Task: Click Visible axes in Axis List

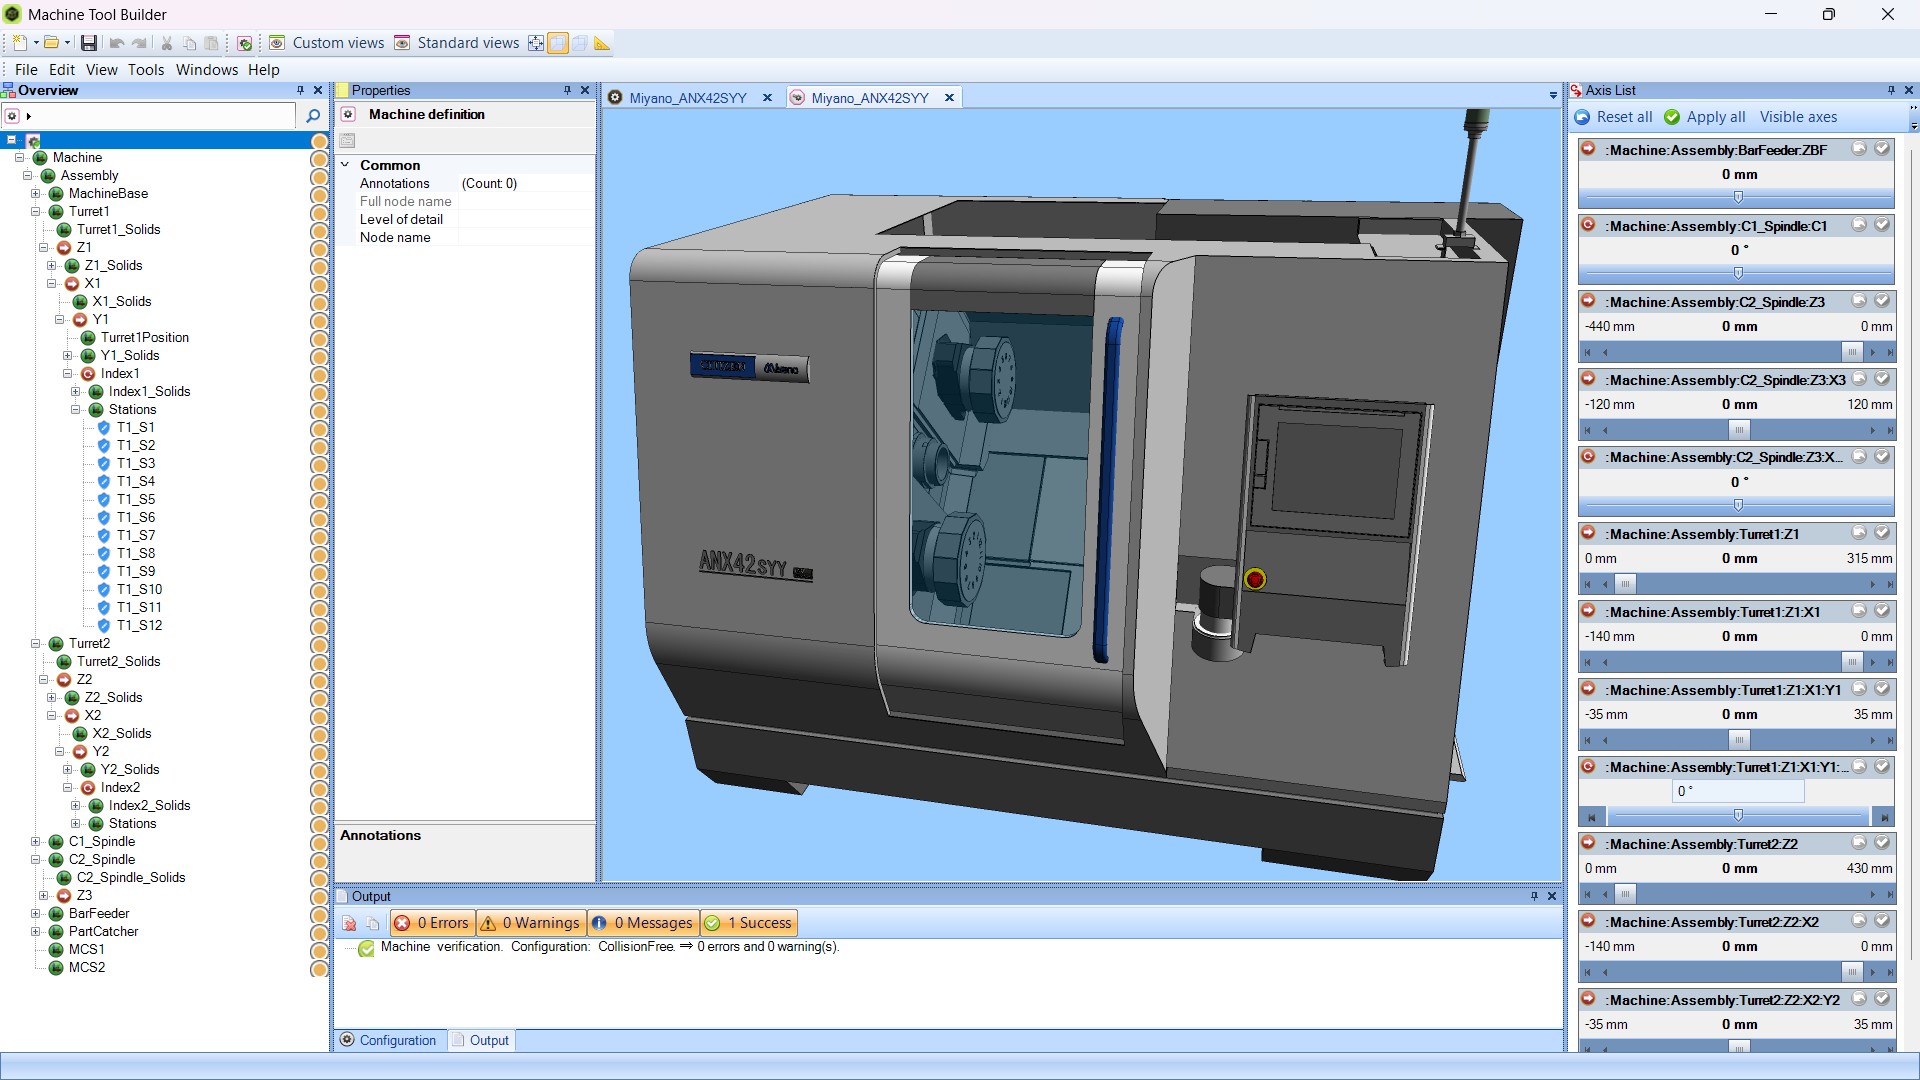Action: pos(1798,117)
